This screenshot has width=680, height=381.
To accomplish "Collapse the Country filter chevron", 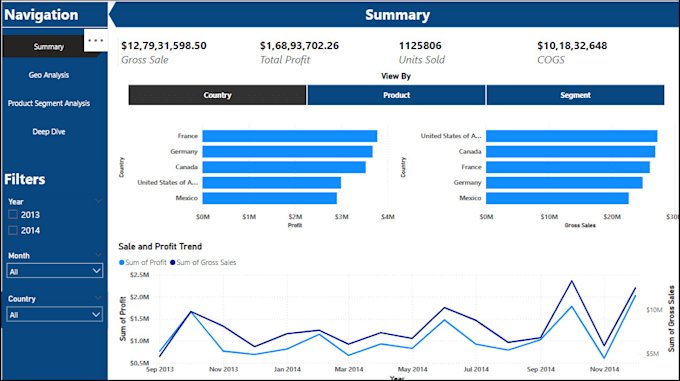I will coord(98,298).
